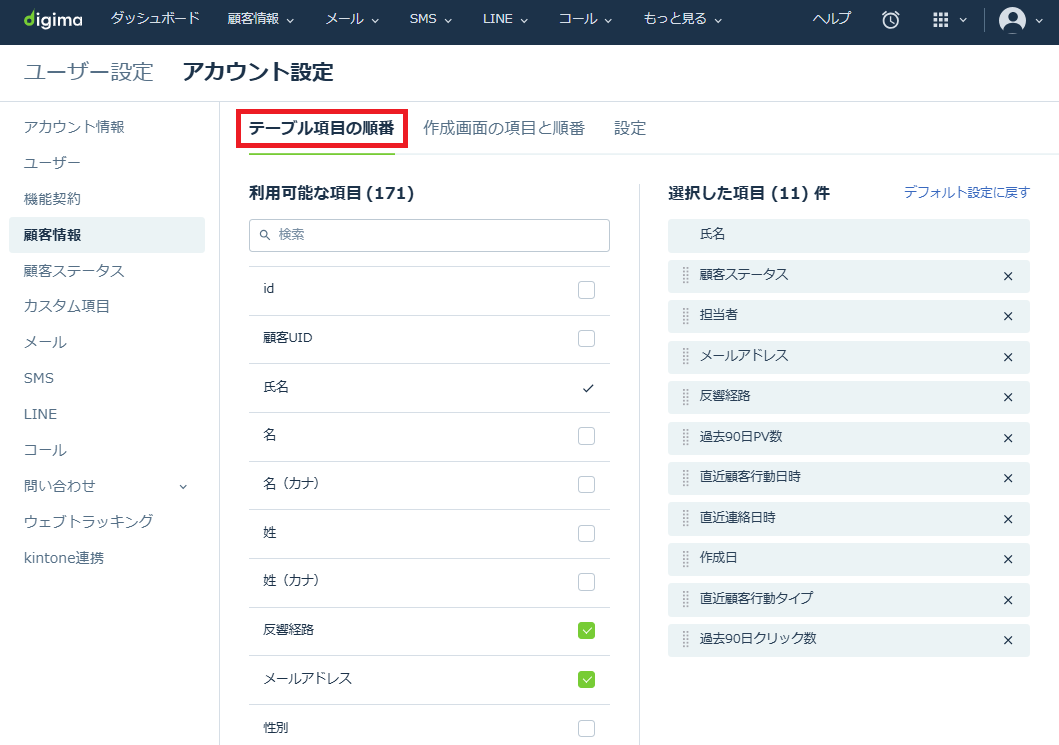Open アカウント情報 in sidebar
The height and width of the screenshot is (745, 1059).
coord(74,127)
